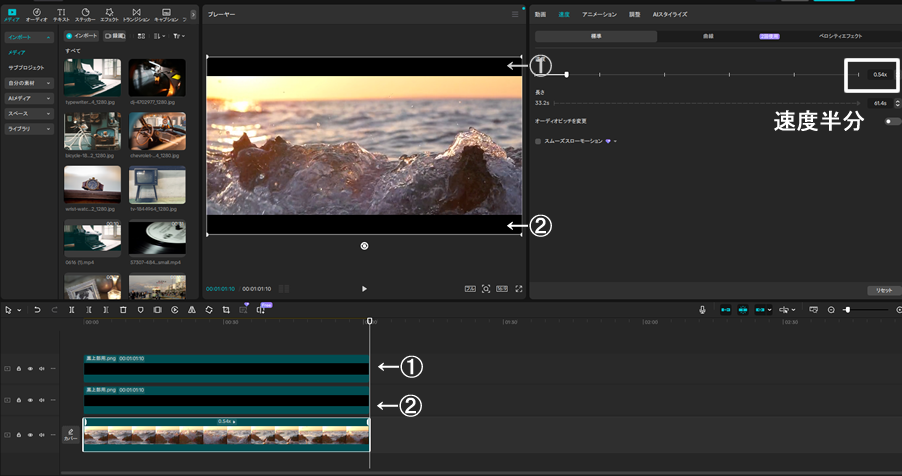The height and width of the screenshot is (476, 902).
Task: Open the オーディオ (Audio) panel icon
Action: point(37,14)
